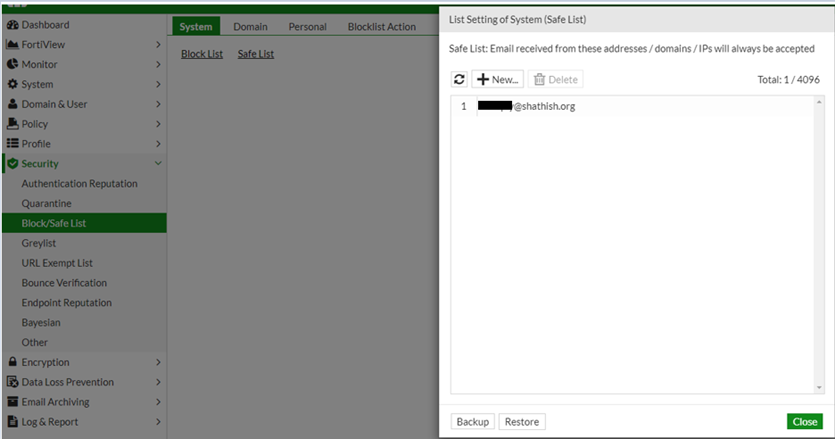The height and width of the screenshot is (439, 835).
Task: Switch to the Domain tab
Action: [250, 27]
